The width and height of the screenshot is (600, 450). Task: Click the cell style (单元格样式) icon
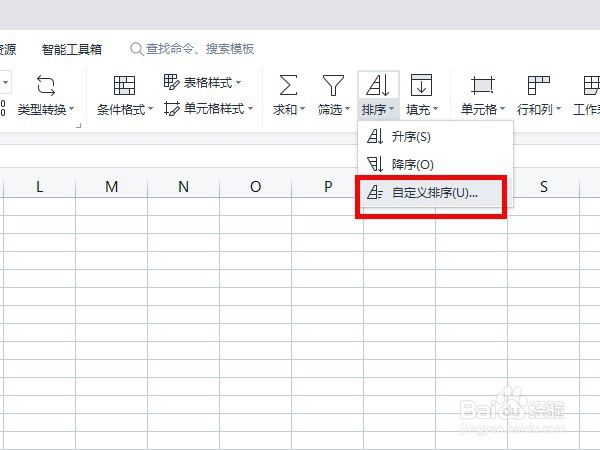(x=171, y=109)
